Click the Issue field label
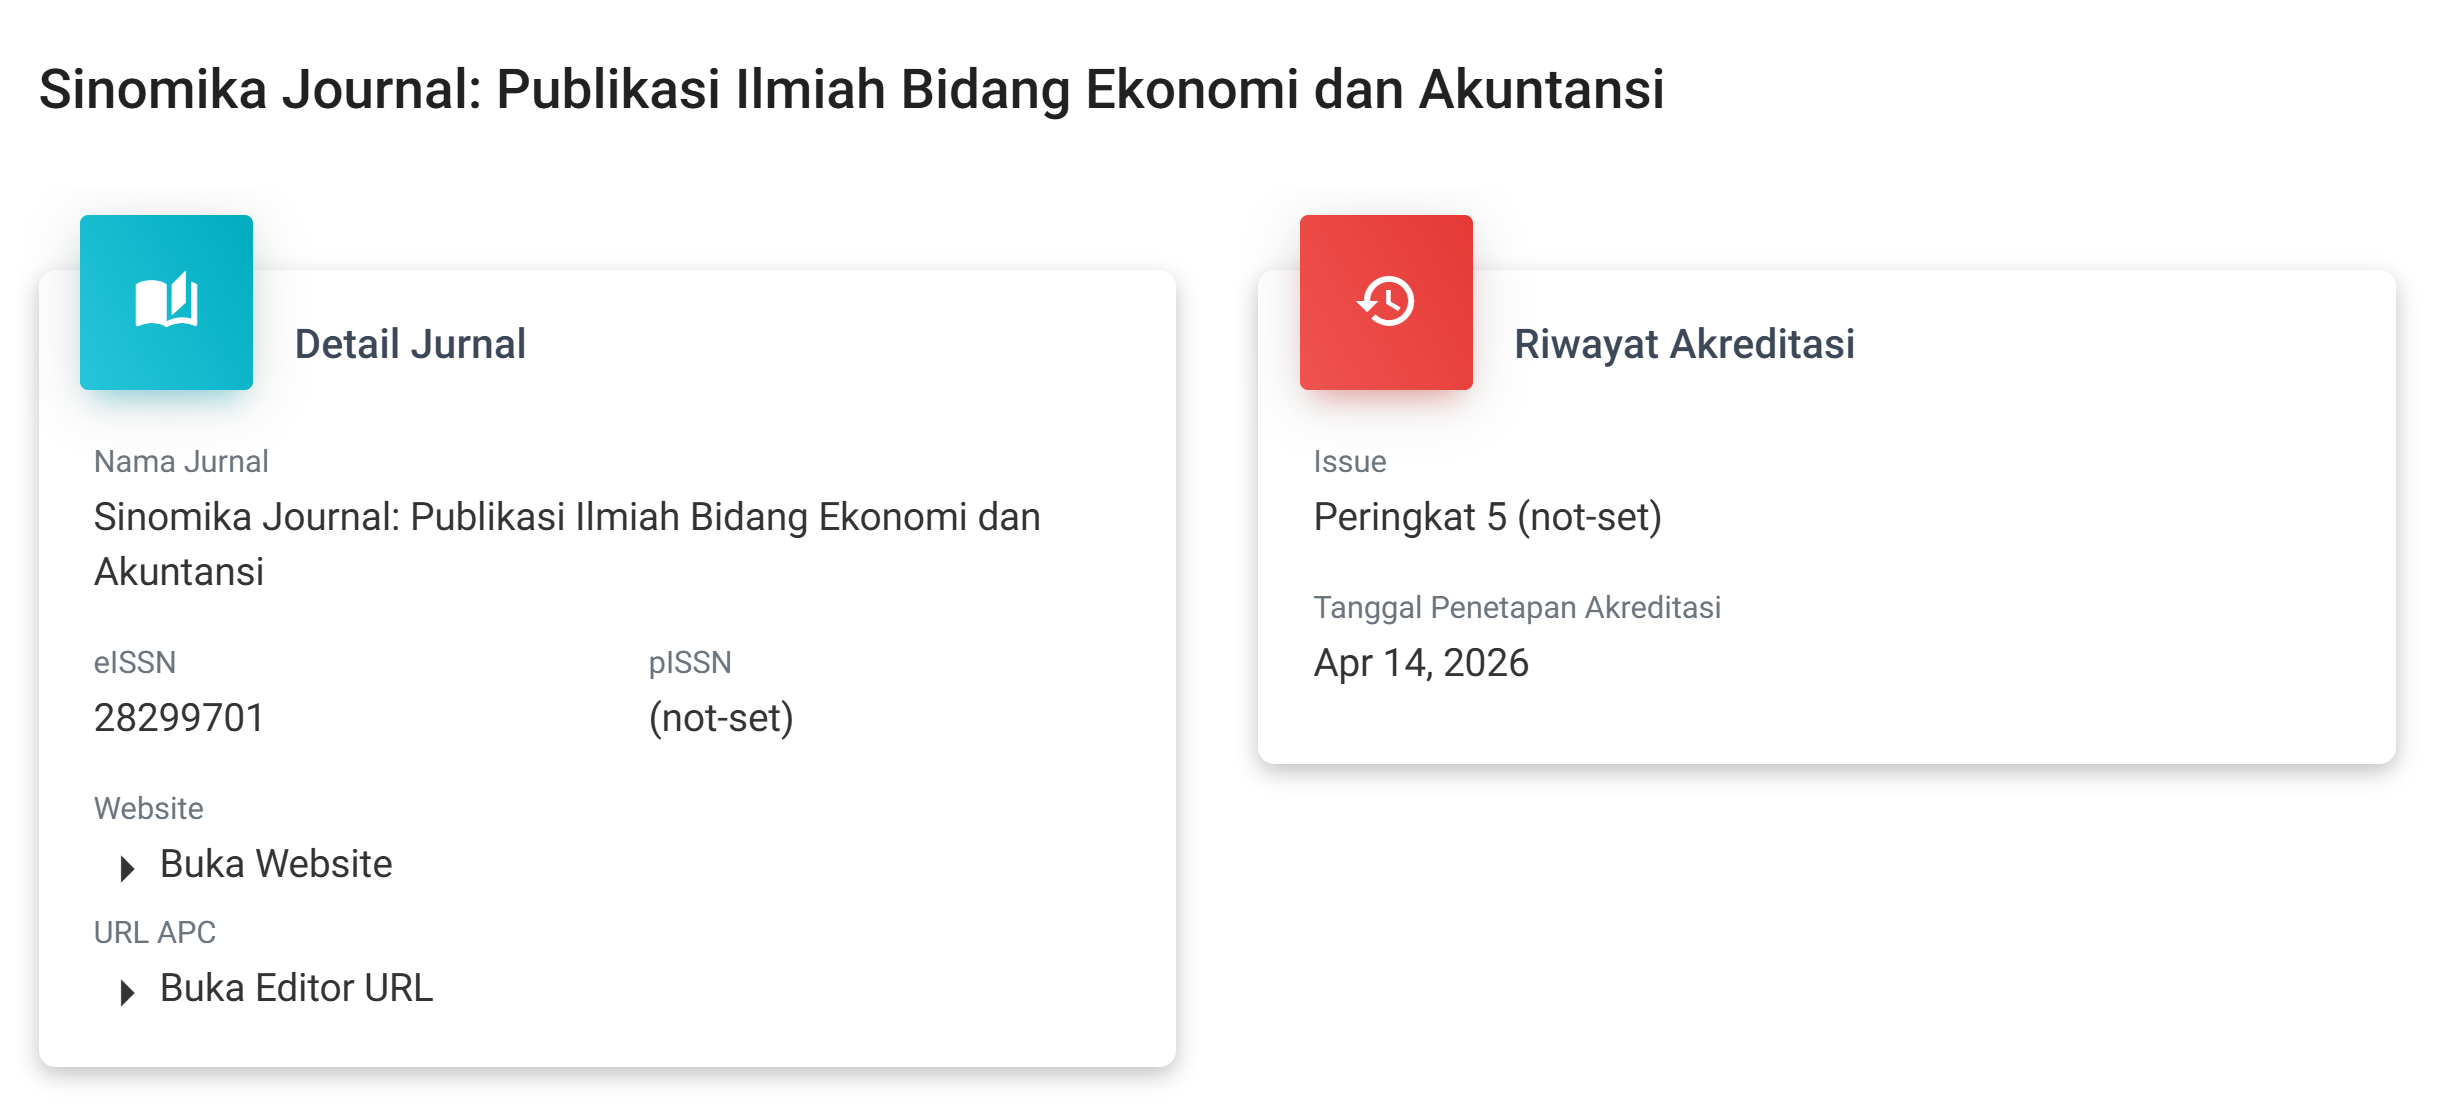 pyautogui.click(x=1349, y=461)
